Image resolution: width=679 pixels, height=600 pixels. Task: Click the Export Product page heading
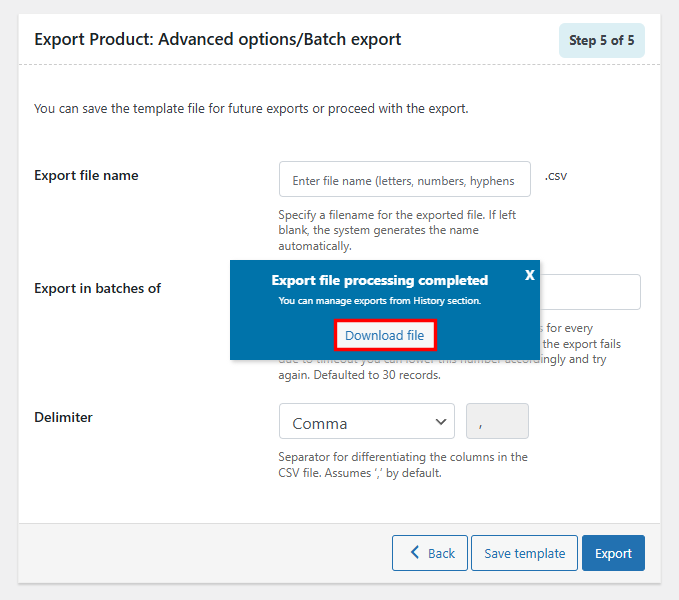pyautogui.click(x=218, y=40)
